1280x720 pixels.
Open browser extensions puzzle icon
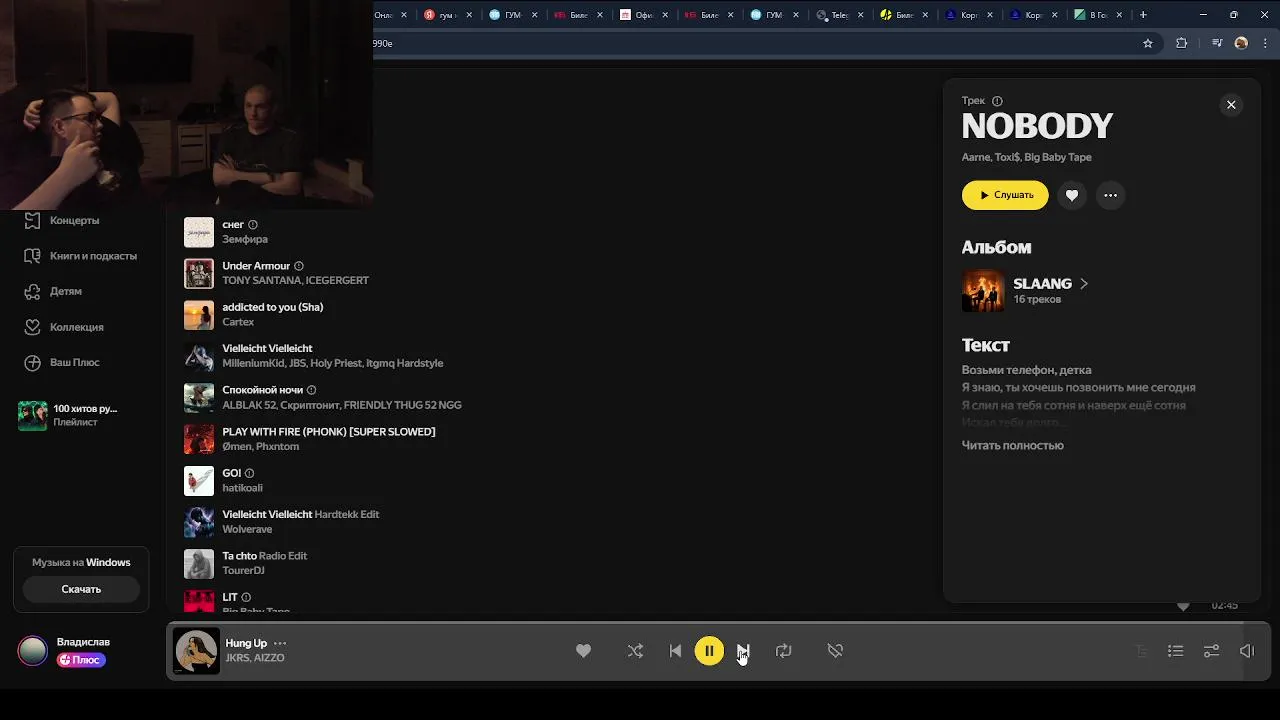point(1181,43)
